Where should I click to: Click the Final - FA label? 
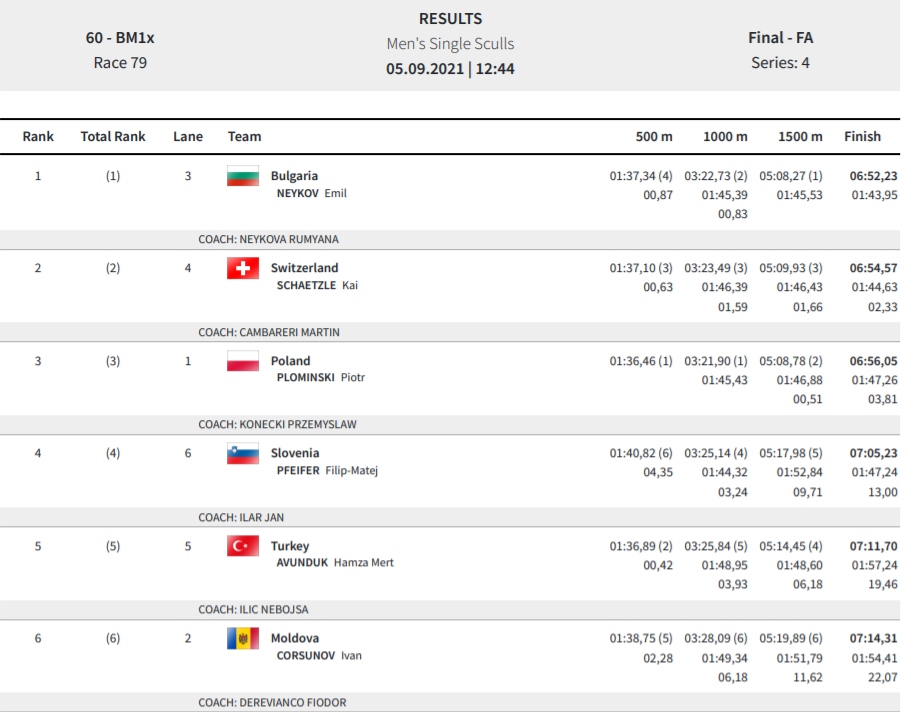[780, 38]
